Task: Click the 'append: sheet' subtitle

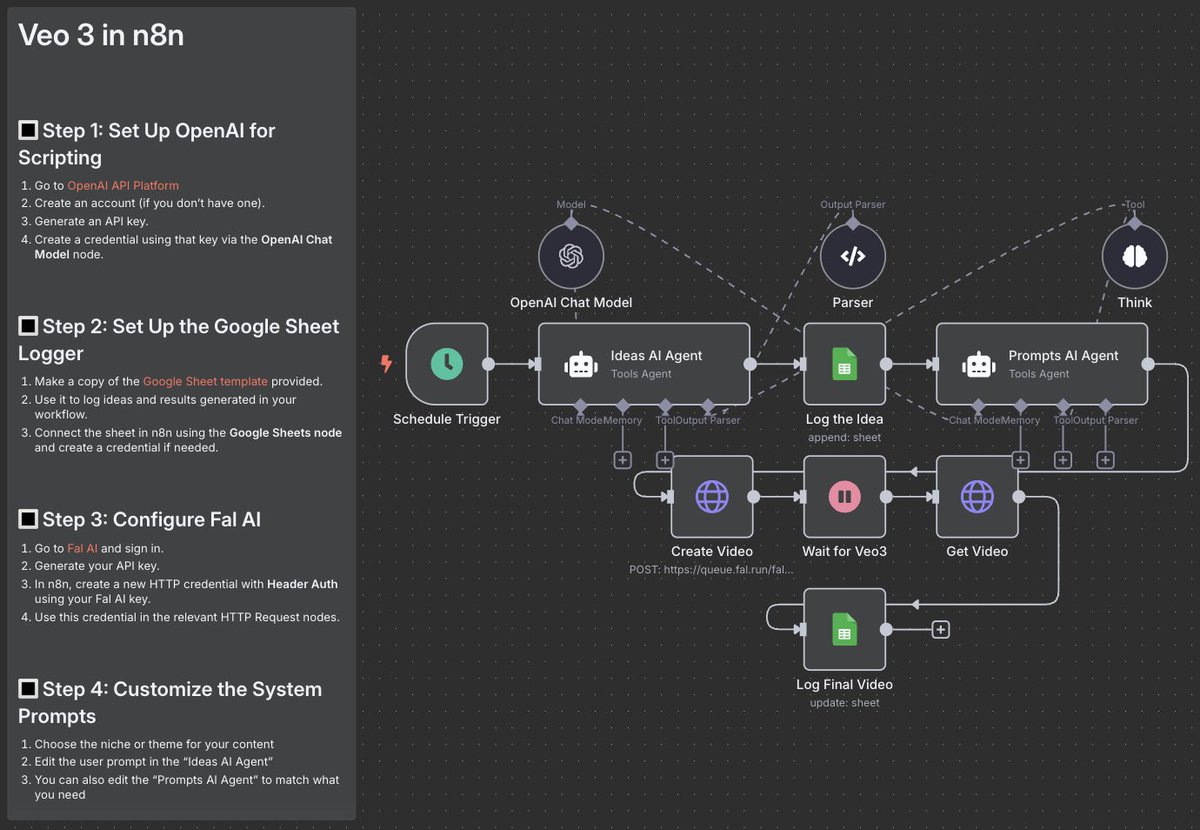Action: tap(844, 438)
